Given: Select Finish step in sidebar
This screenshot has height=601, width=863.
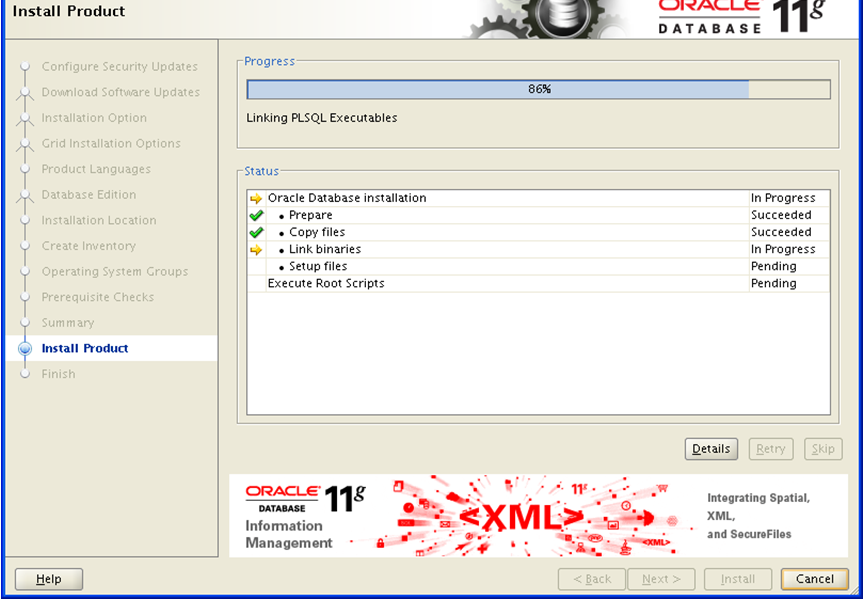Looking at the screenshot, I should point(58,374).
